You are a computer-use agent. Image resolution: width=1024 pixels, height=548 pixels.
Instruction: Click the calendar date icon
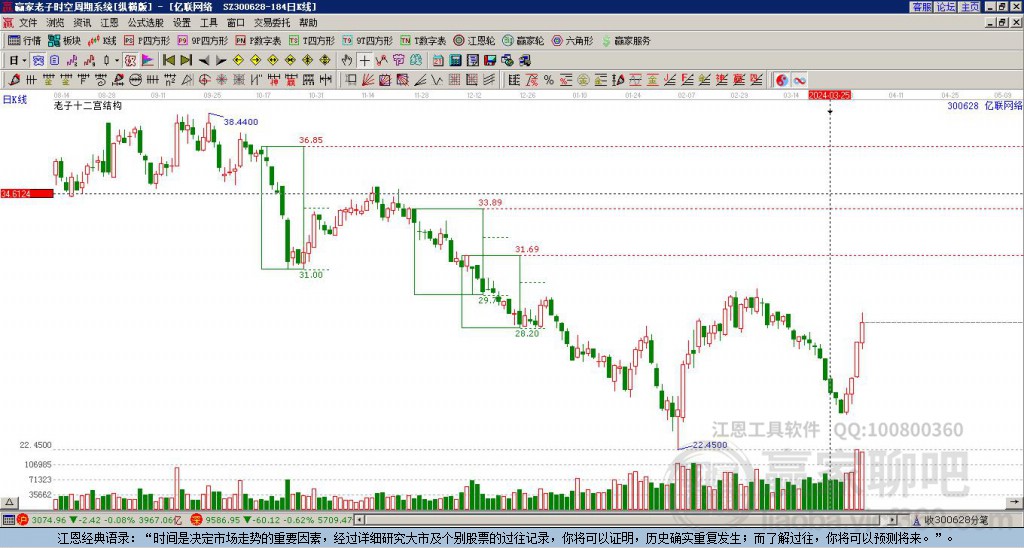(438, 61)
